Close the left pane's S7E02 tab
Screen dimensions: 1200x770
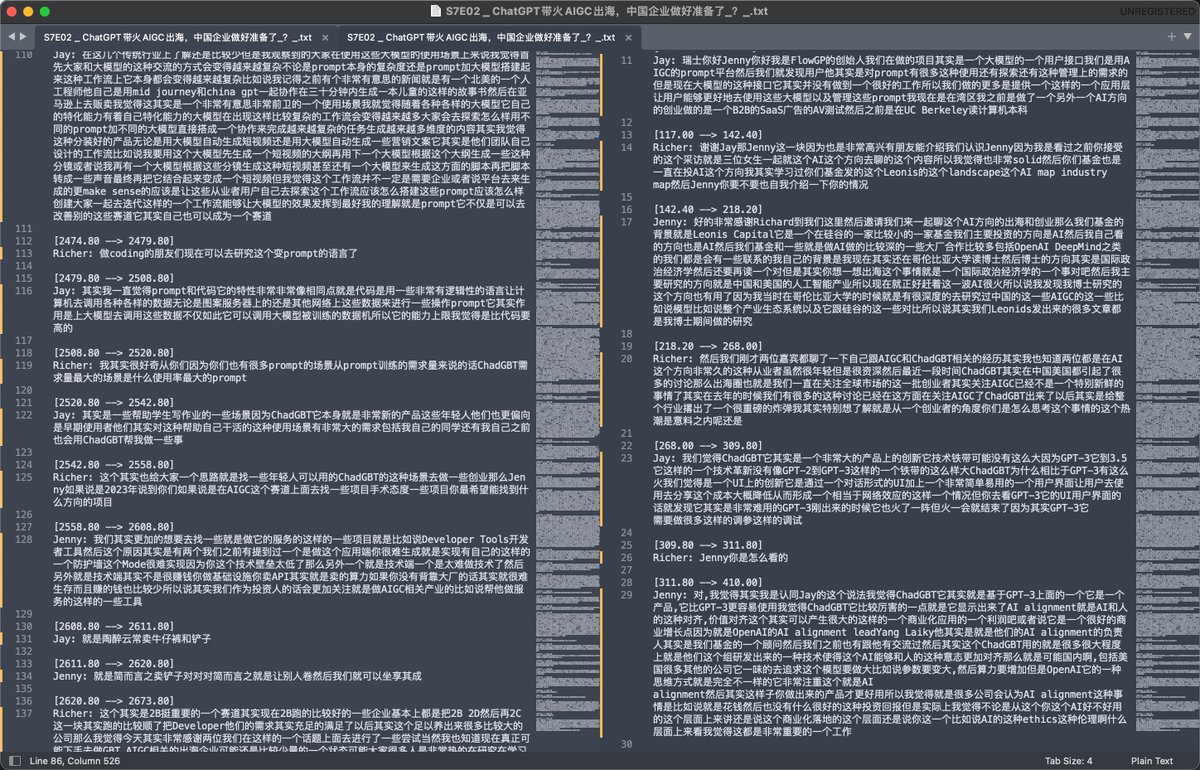(x=327, y=36)
